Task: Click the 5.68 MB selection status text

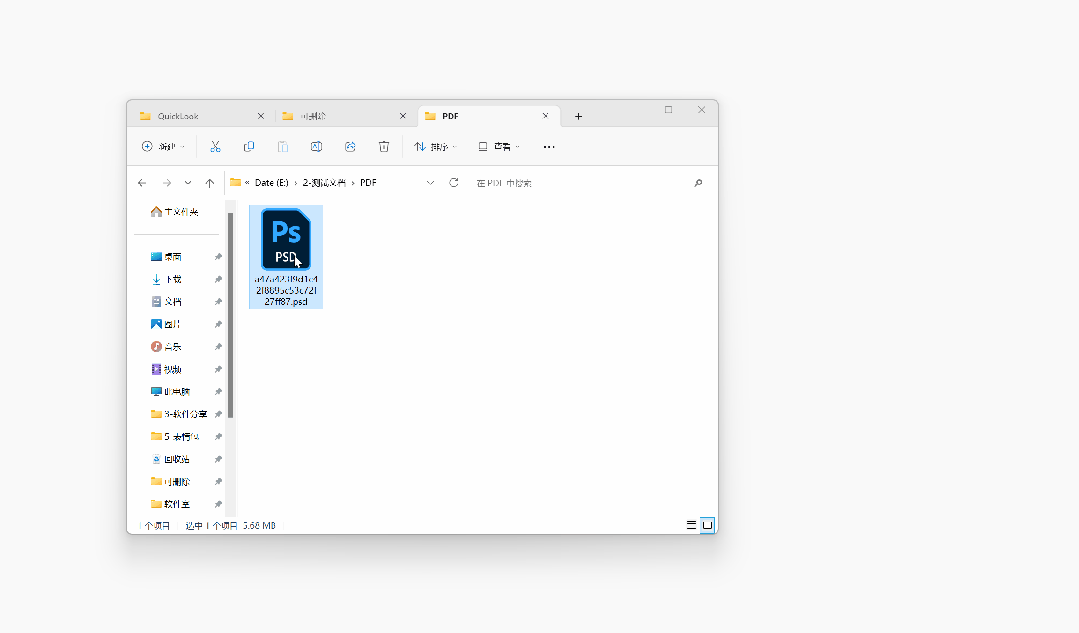Action: click(x=259, y=526)
